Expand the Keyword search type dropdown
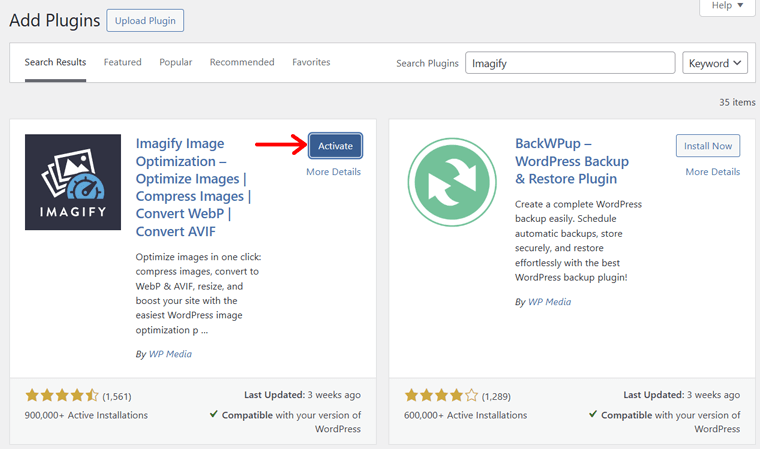This screenshot has height=449, width=760. pyautogui.click(x=715, y=63)
